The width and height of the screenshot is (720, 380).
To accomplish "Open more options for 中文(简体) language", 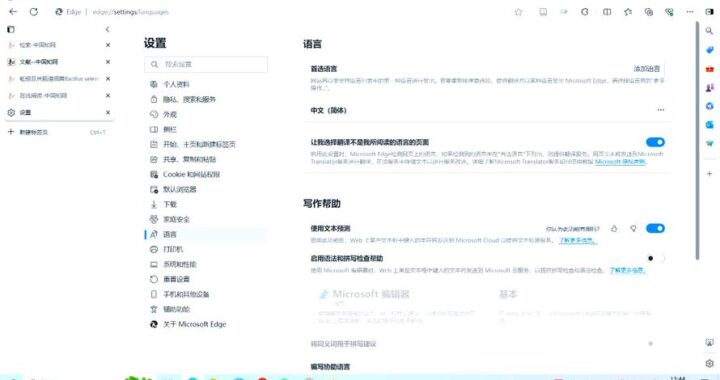I will (x=661, y=110).
